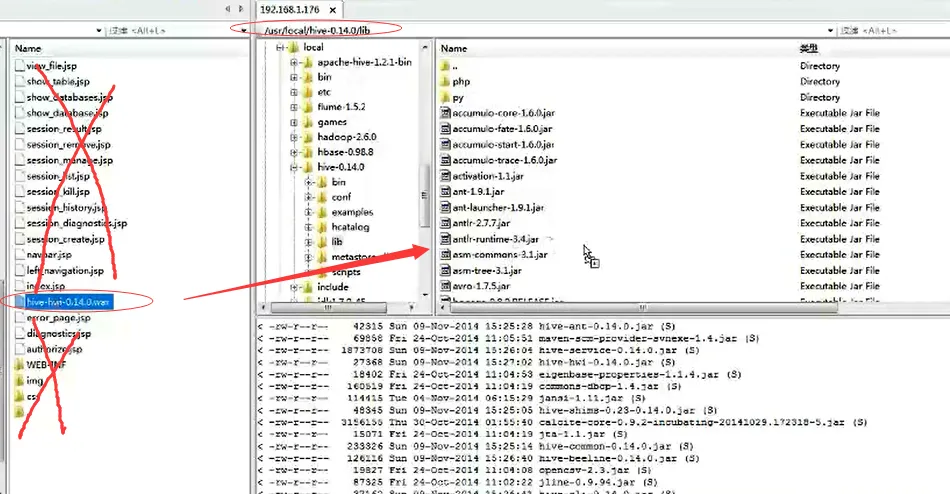
Task: Click the php directory folder icon
Action: pos(445,81)
